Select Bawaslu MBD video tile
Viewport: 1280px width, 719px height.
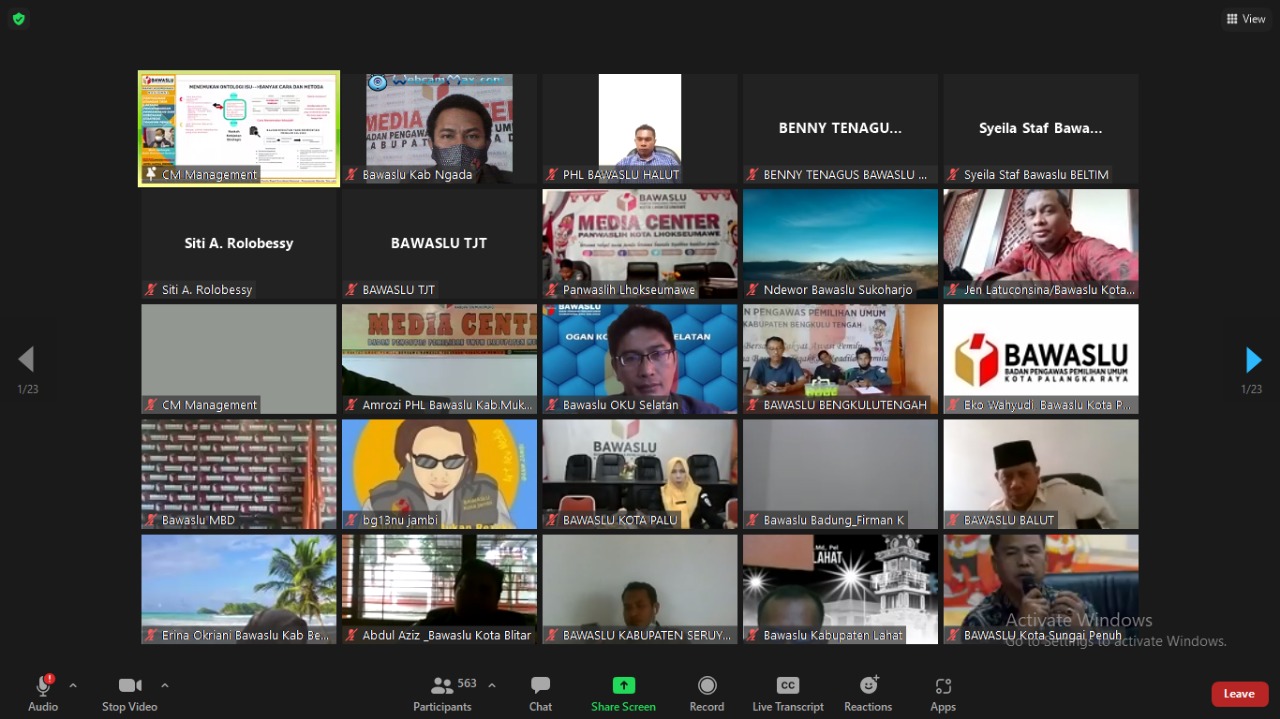[x=239, y=474]
